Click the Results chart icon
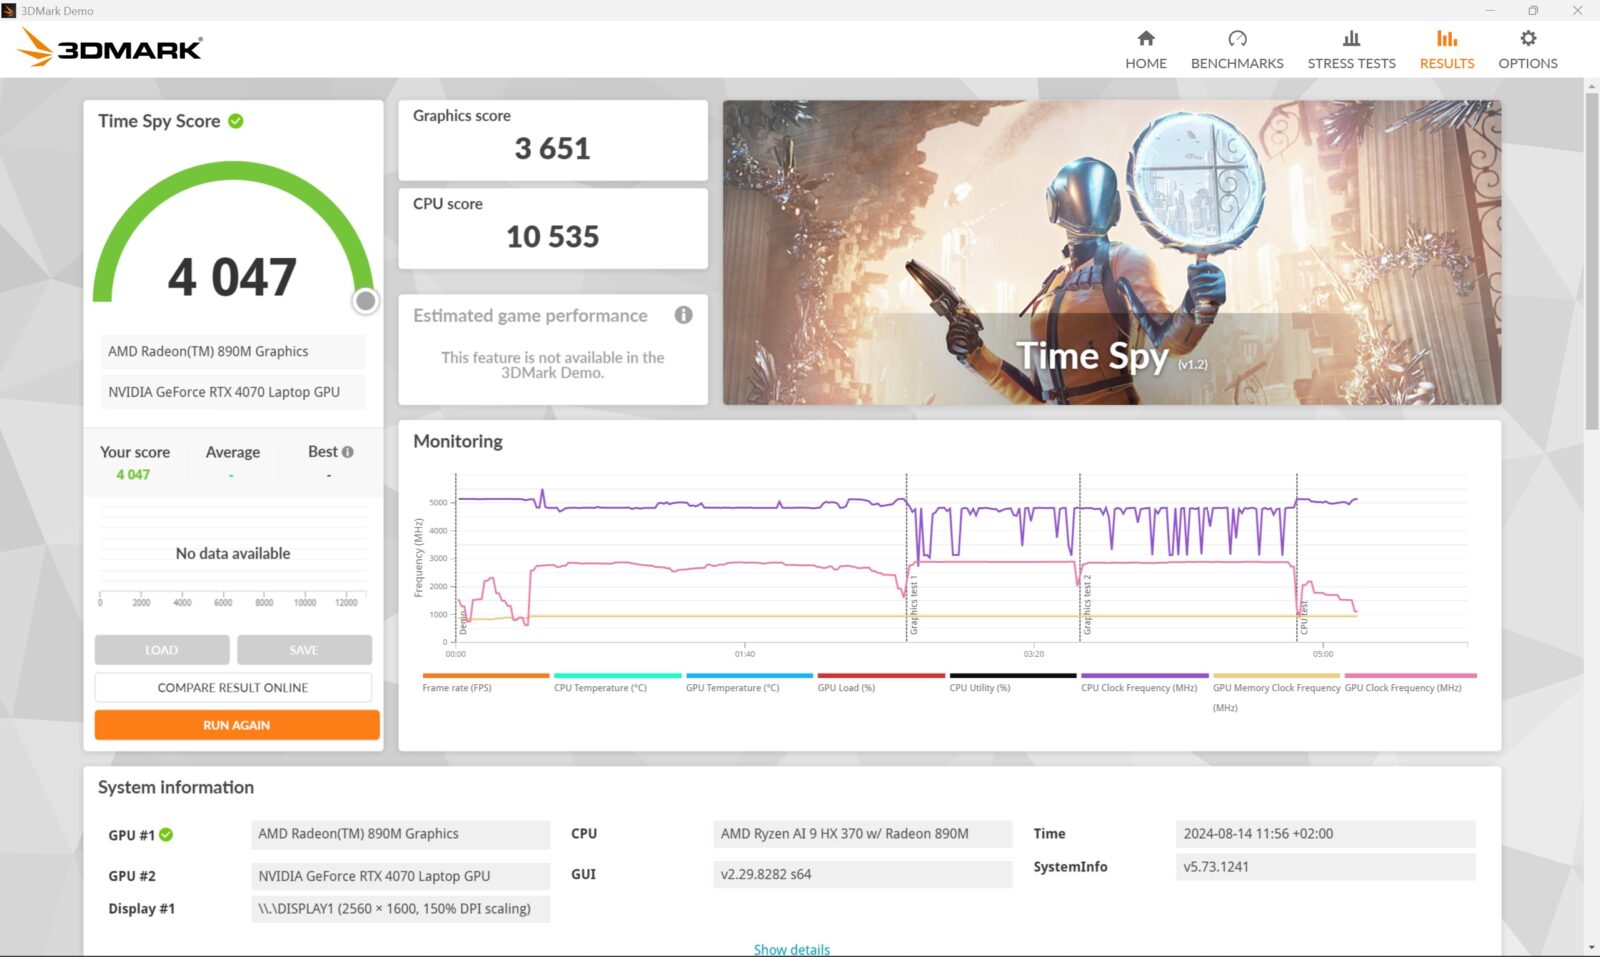The width and height of the screenshot is (1600, 957). tap(1446, 39)
